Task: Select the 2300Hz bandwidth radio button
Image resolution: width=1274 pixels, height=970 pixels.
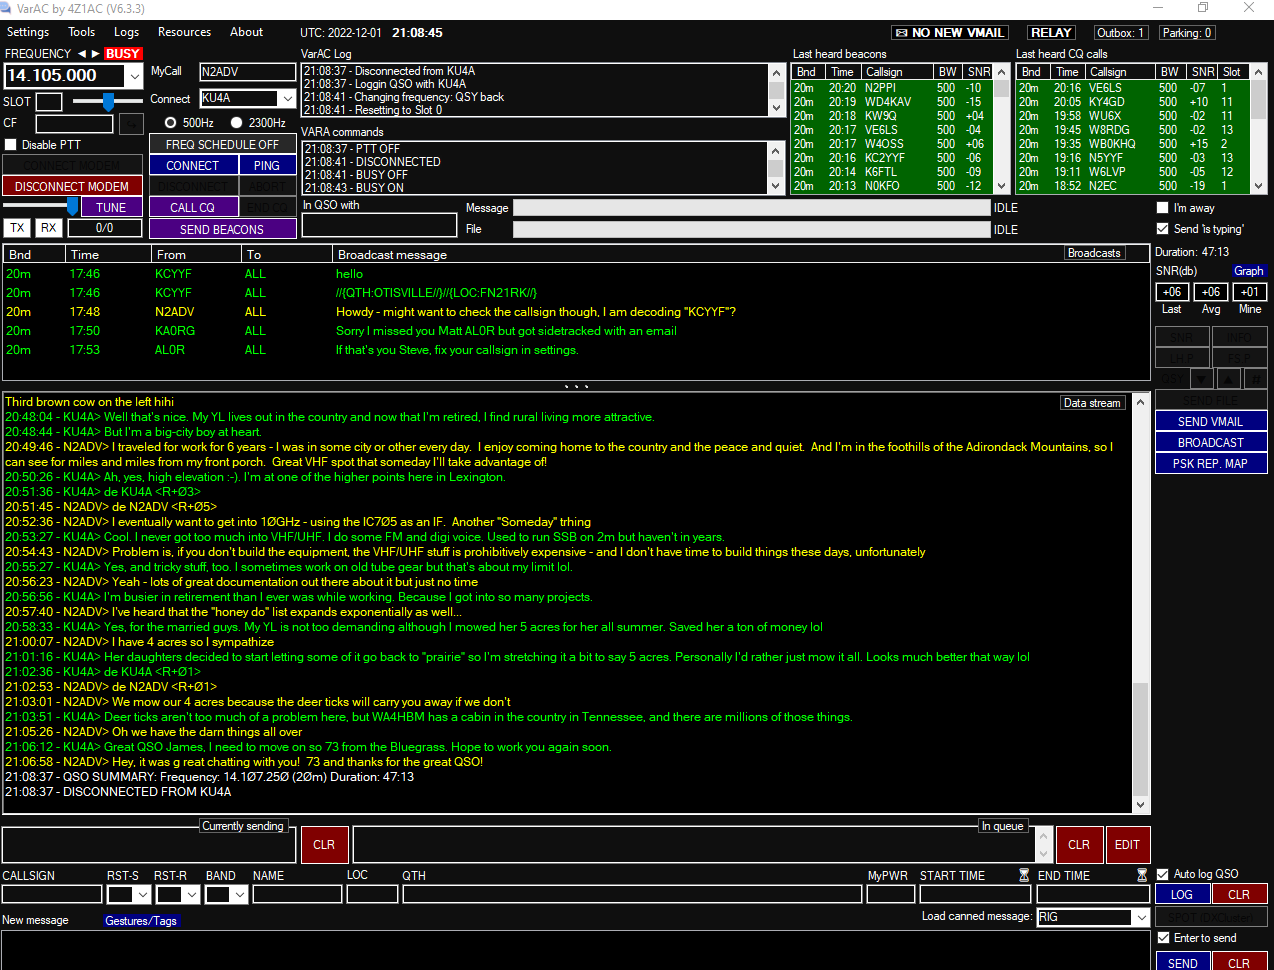Action: pos(237,123)
